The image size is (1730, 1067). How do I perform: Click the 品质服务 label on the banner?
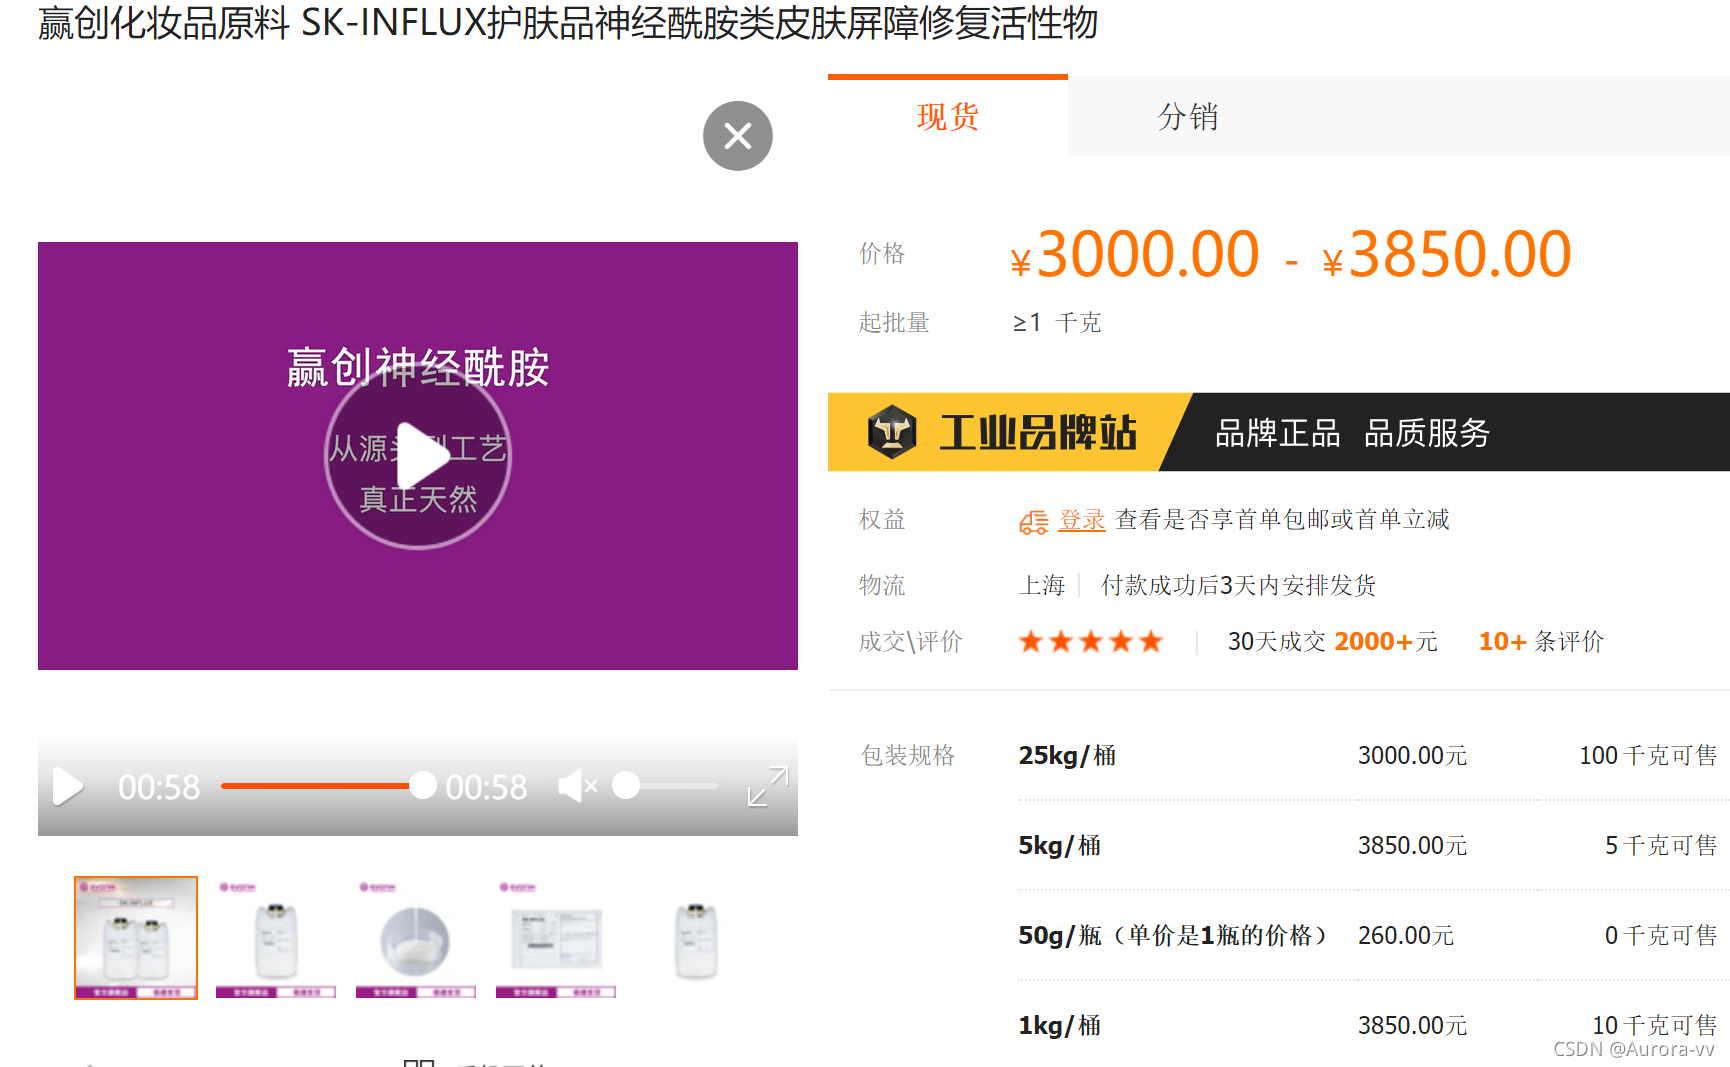[1427, 433]
